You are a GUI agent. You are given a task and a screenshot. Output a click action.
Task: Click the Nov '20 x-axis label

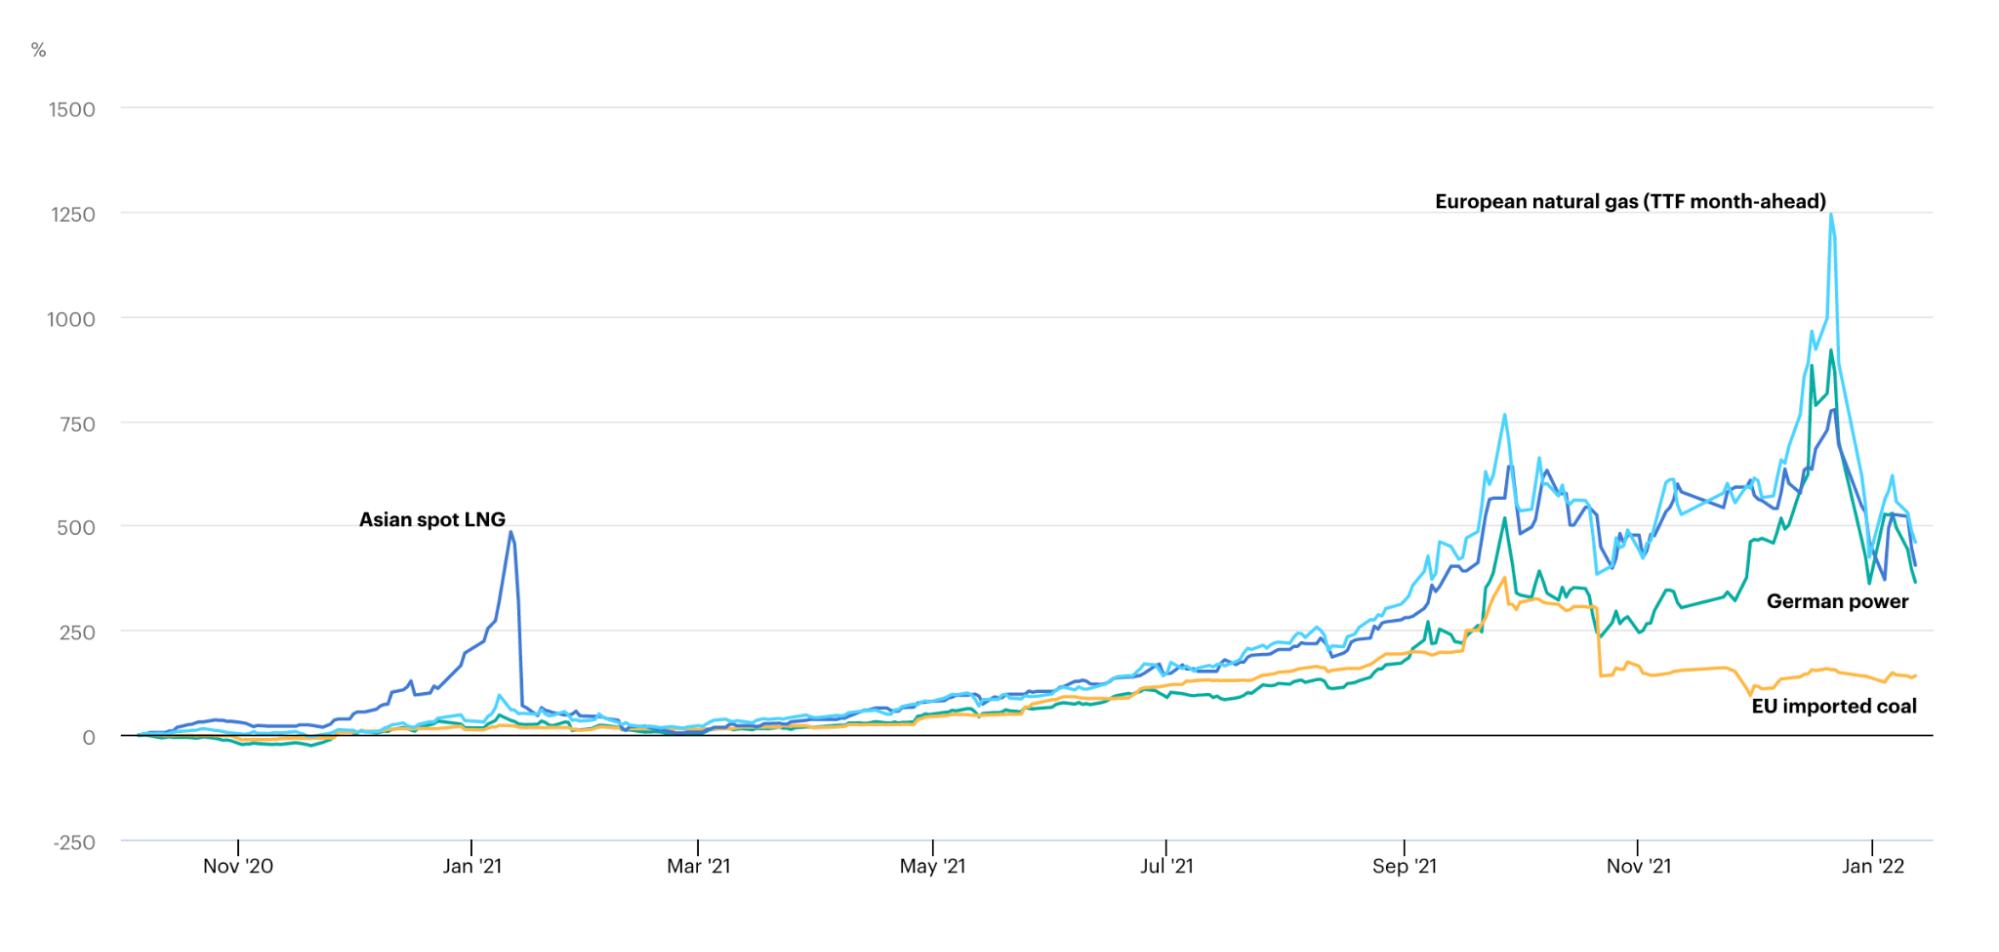click(x=238, y=866)
